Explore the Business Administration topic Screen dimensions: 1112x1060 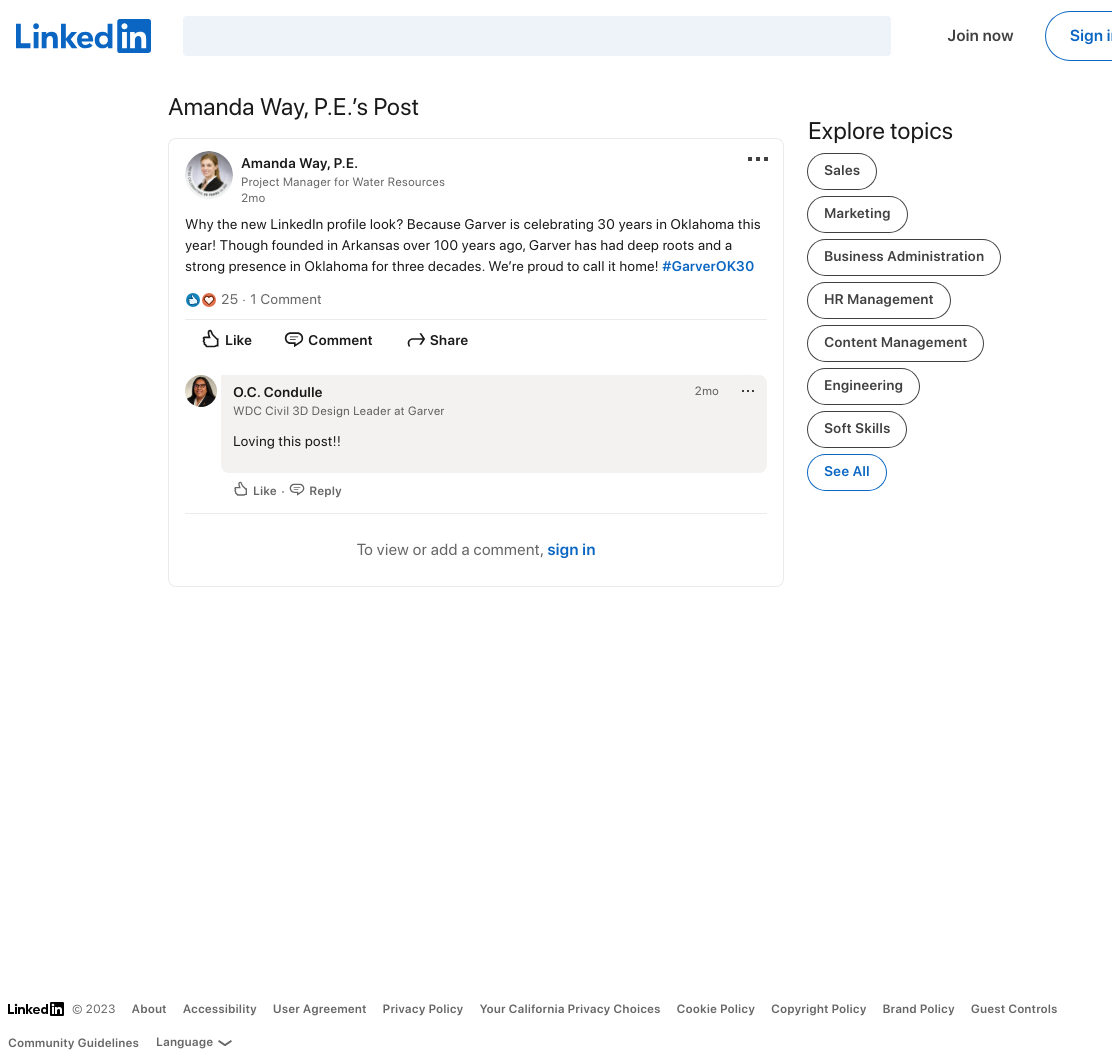(904, 257)
